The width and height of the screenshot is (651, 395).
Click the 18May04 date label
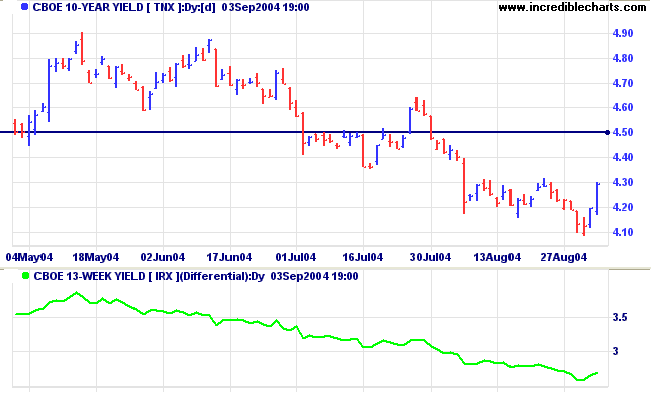[96, 258]
